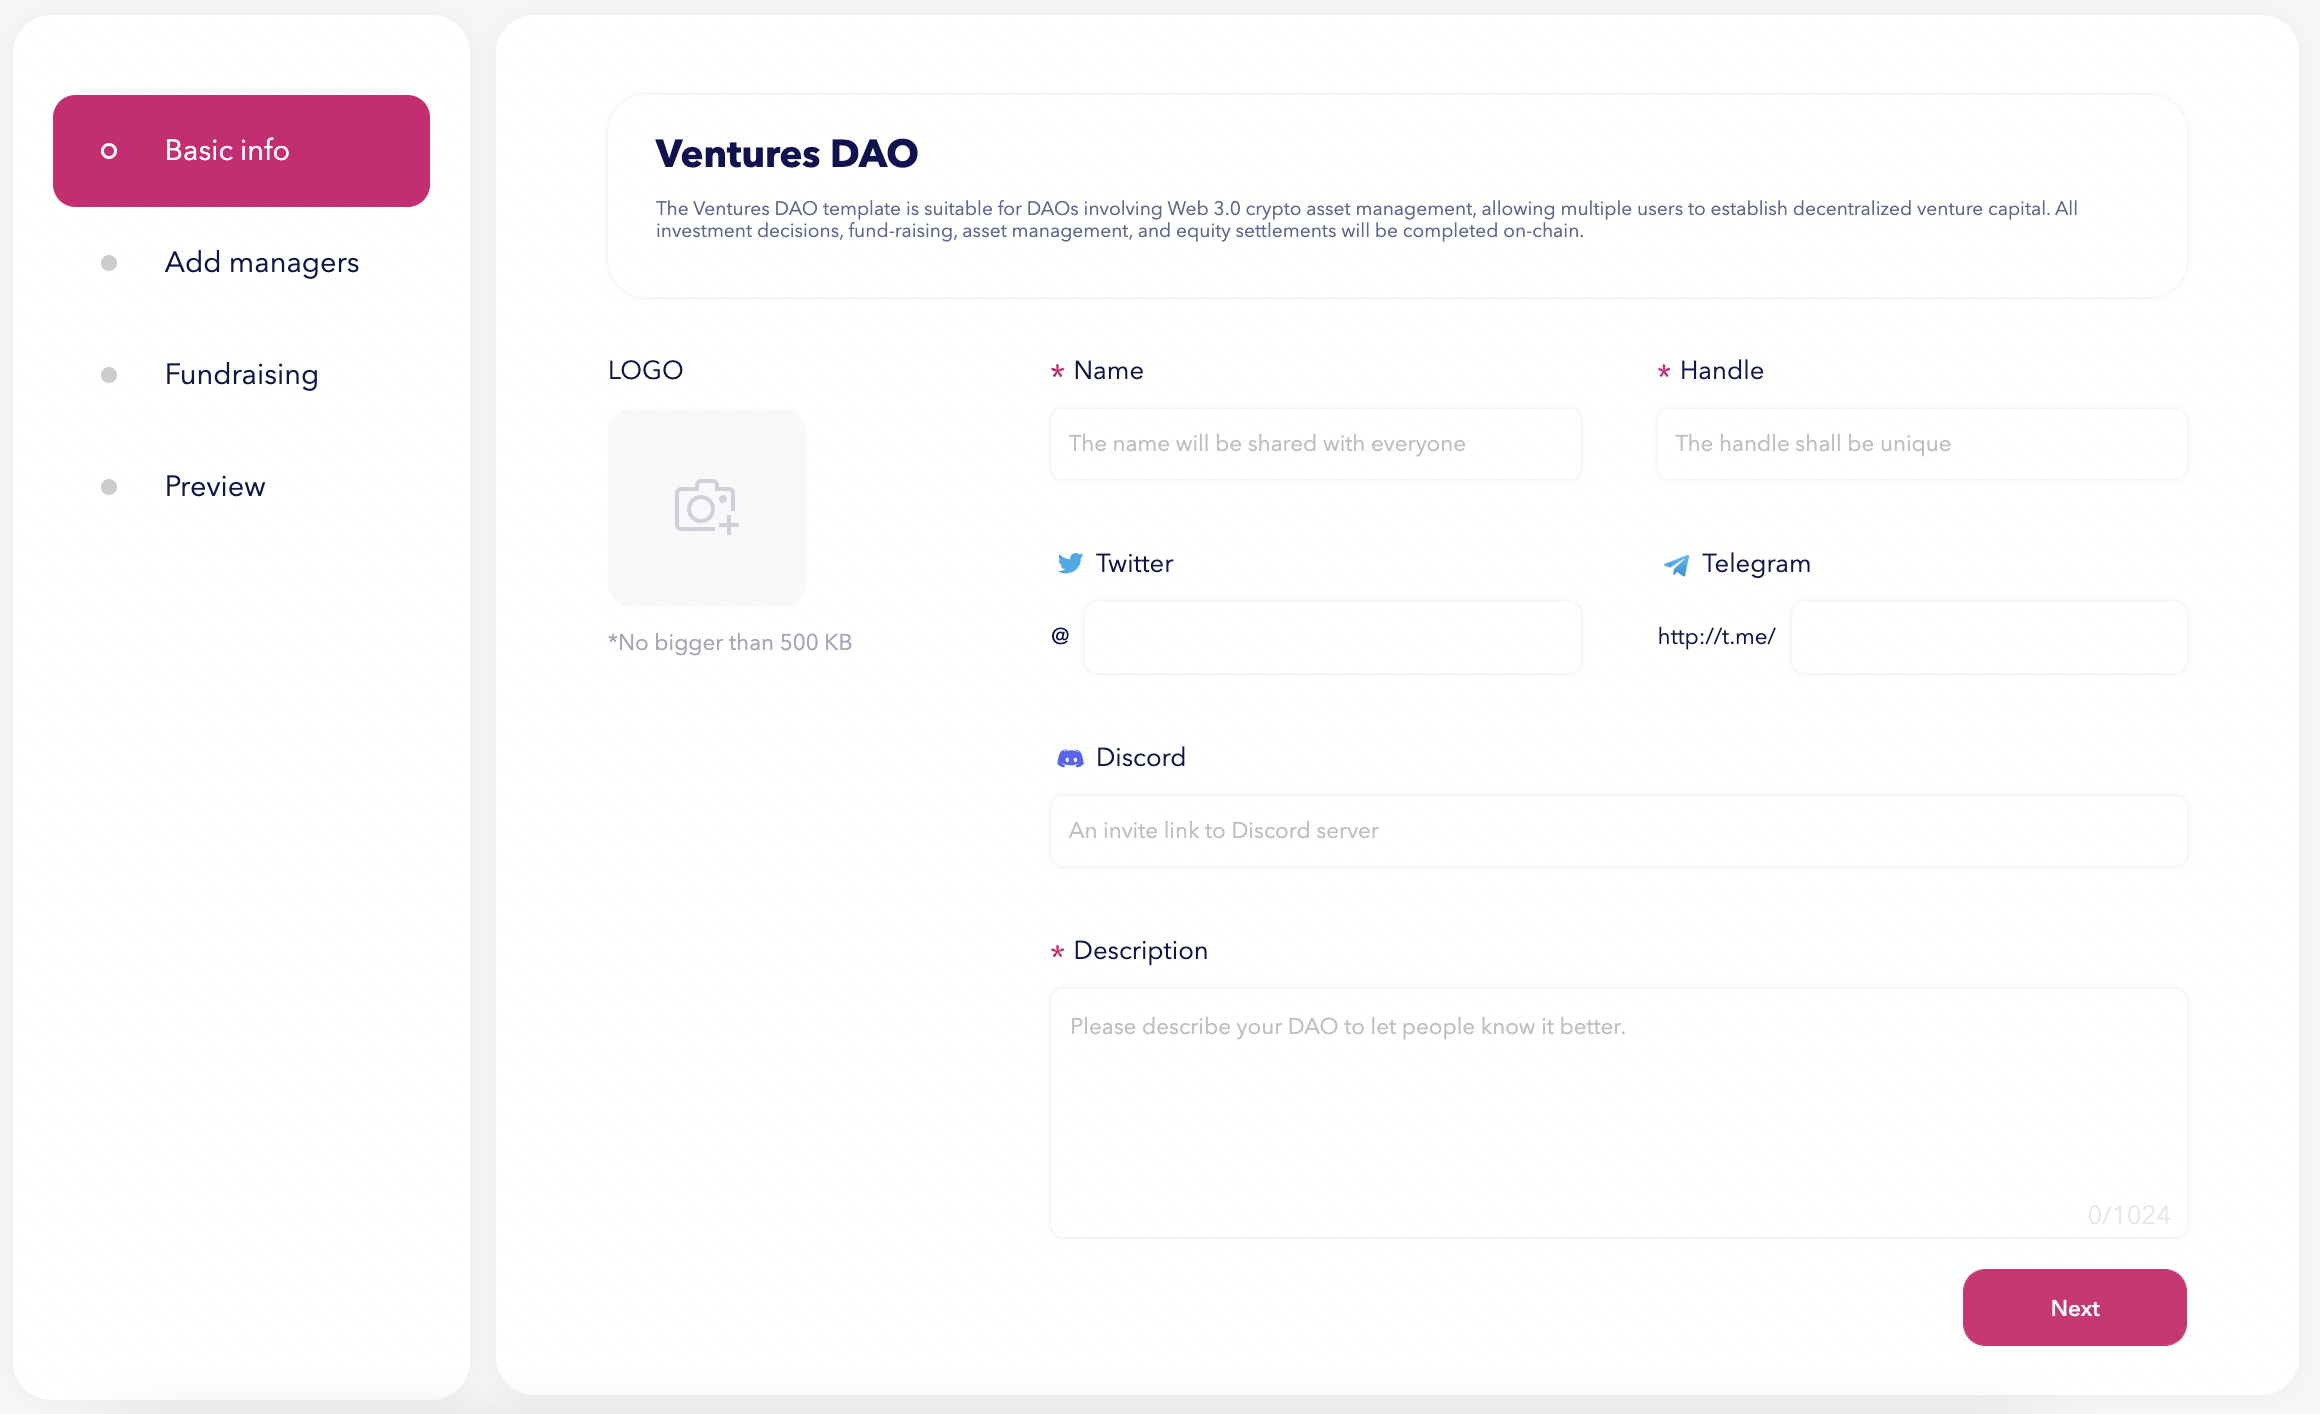Upload a logo via the camera icon
The image size is (2320, 1414).
[x=707, y=507]
